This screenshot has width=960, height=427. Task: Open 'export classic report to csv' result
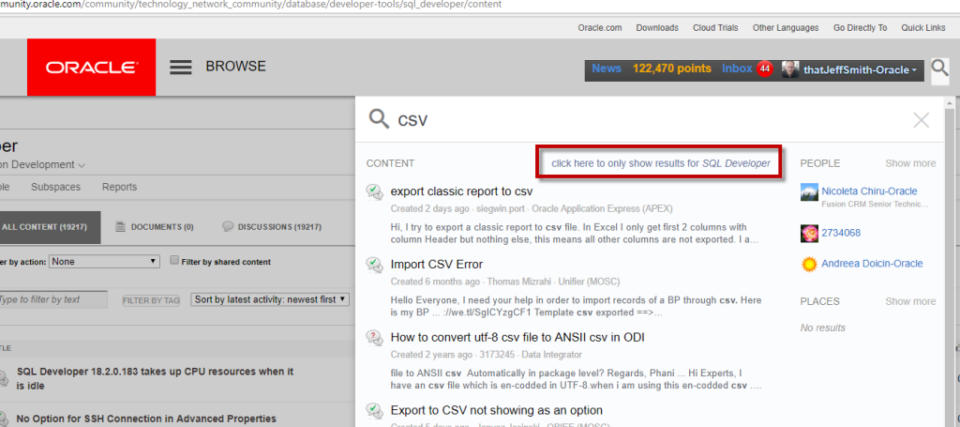(462, 191)
